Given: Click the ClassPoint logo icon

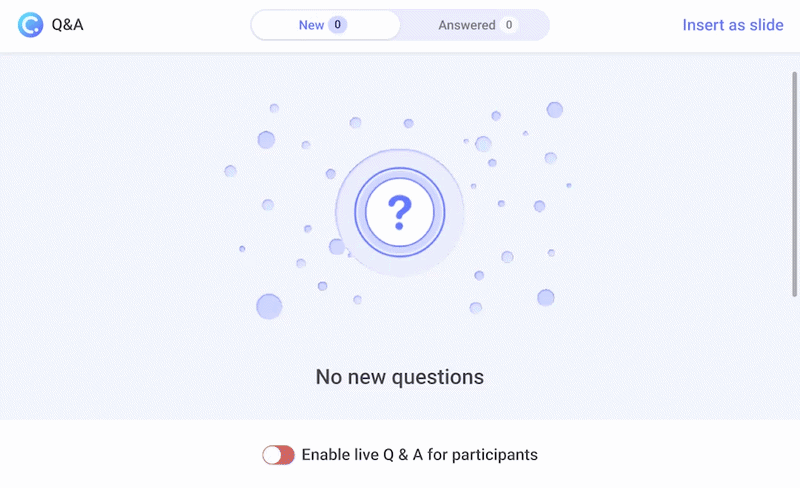Looking at the screenshot, I should point(31,25).
